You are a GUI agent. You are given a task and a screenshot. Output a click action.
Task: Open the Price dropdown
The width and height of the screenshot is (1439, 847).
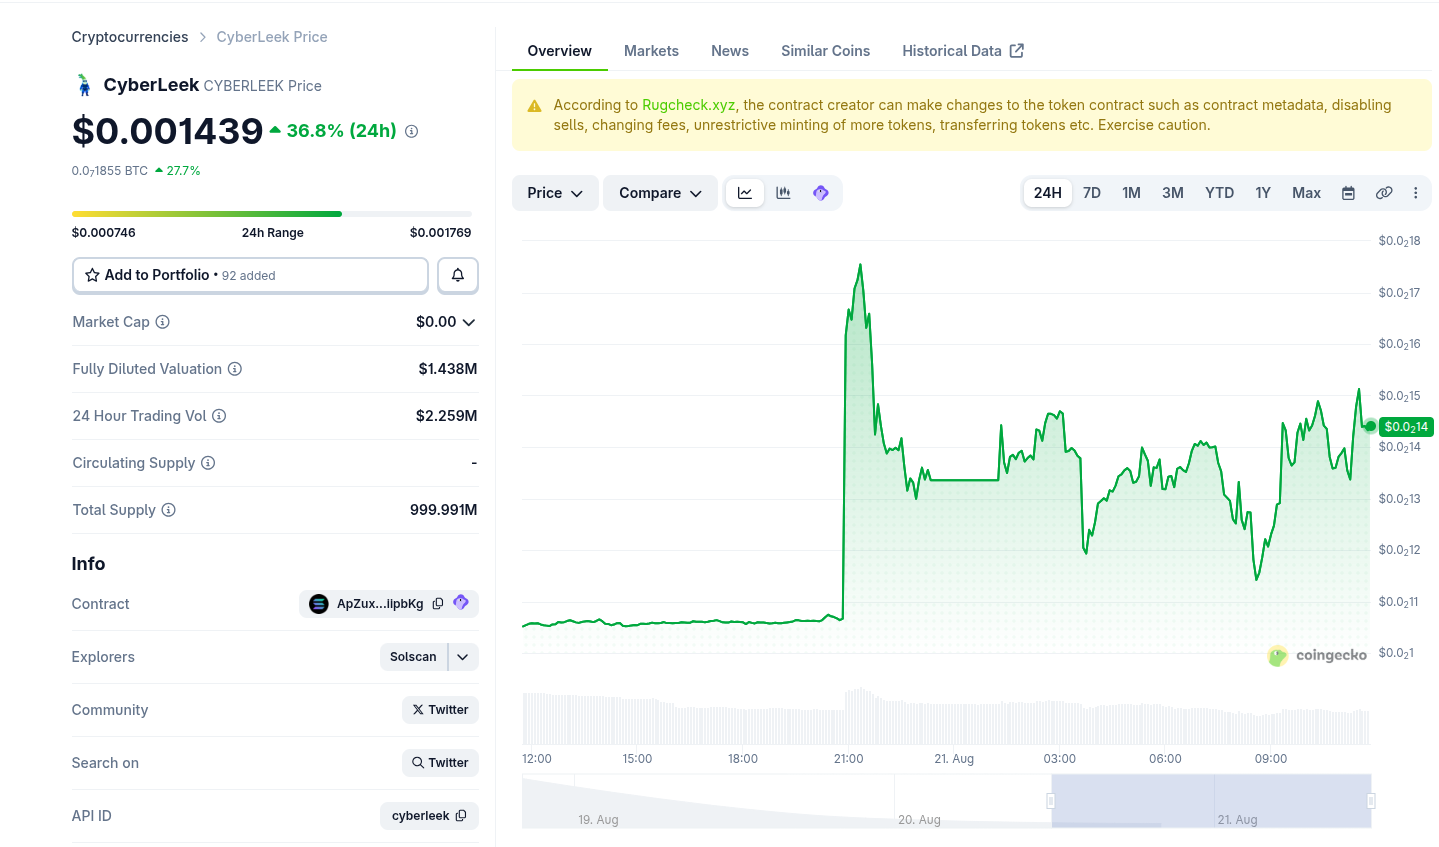tap(555, 193)
